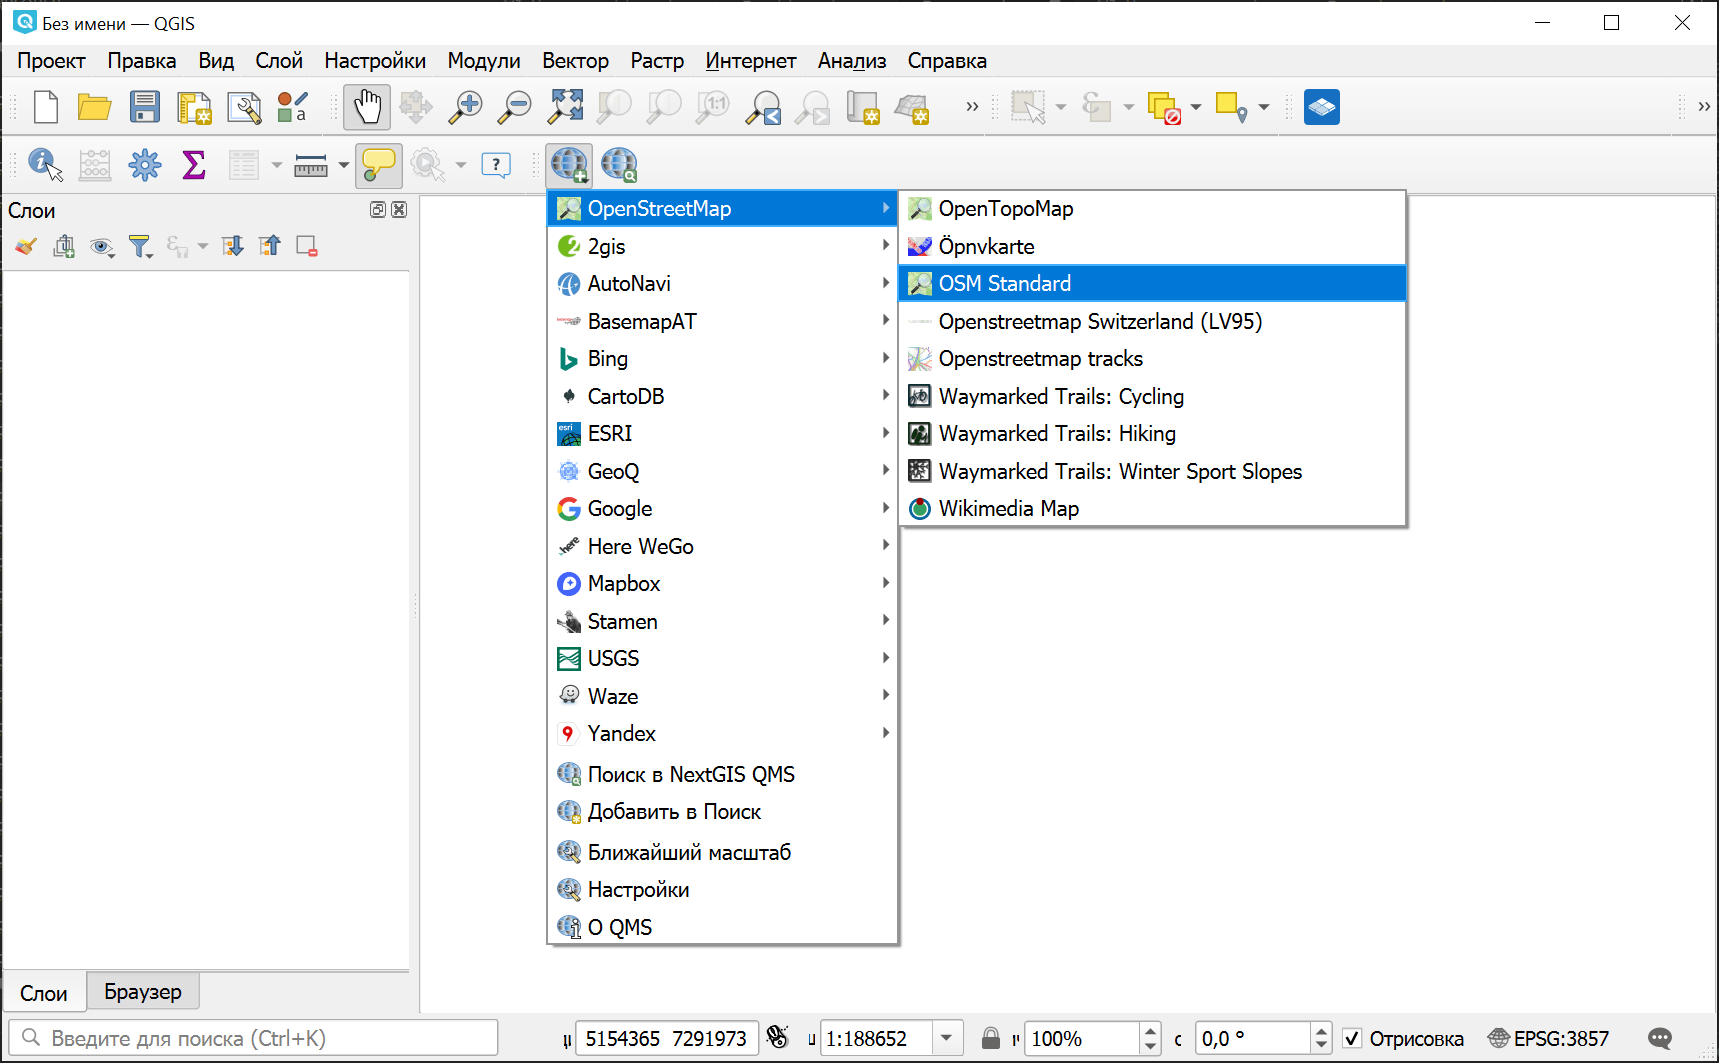Screen dimensions: 1719x1063
Task: Click the EPSG:3857 projection button
Action: (x=1549, y=1038)
